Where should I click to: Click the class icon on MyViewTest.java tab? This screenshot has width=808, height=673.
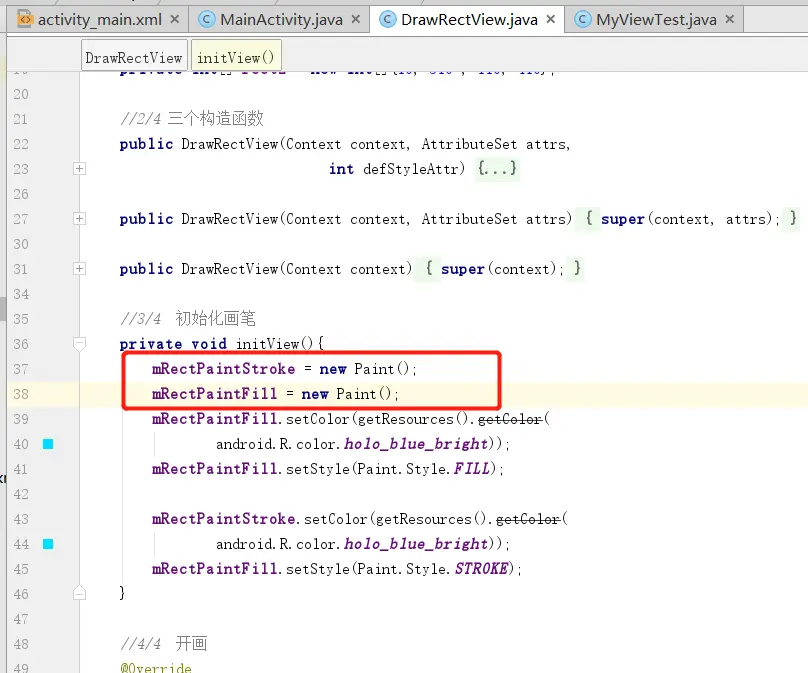(x=582, y=20)
